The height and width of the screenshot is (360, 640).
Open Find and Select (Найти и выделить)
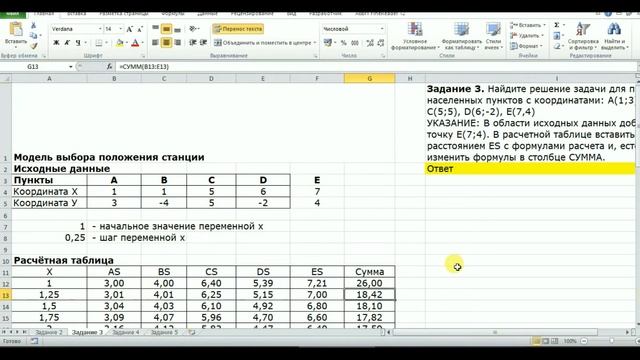pyautogui.click(x=614, y=36)
